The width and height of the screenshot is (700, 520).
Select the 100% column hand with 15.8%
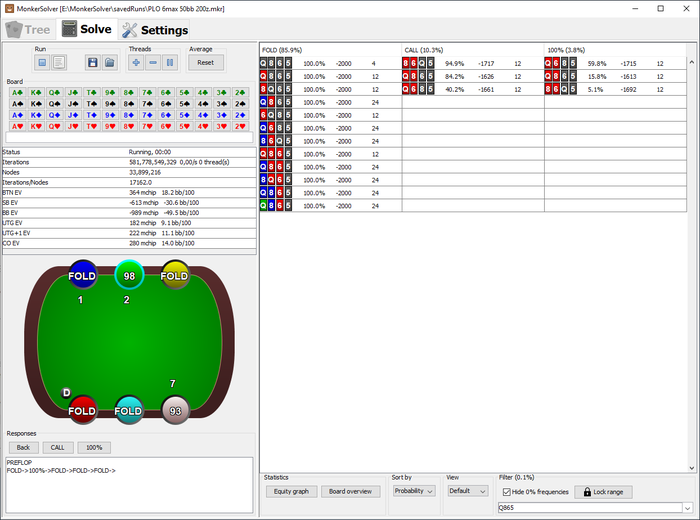pos(615,76)
